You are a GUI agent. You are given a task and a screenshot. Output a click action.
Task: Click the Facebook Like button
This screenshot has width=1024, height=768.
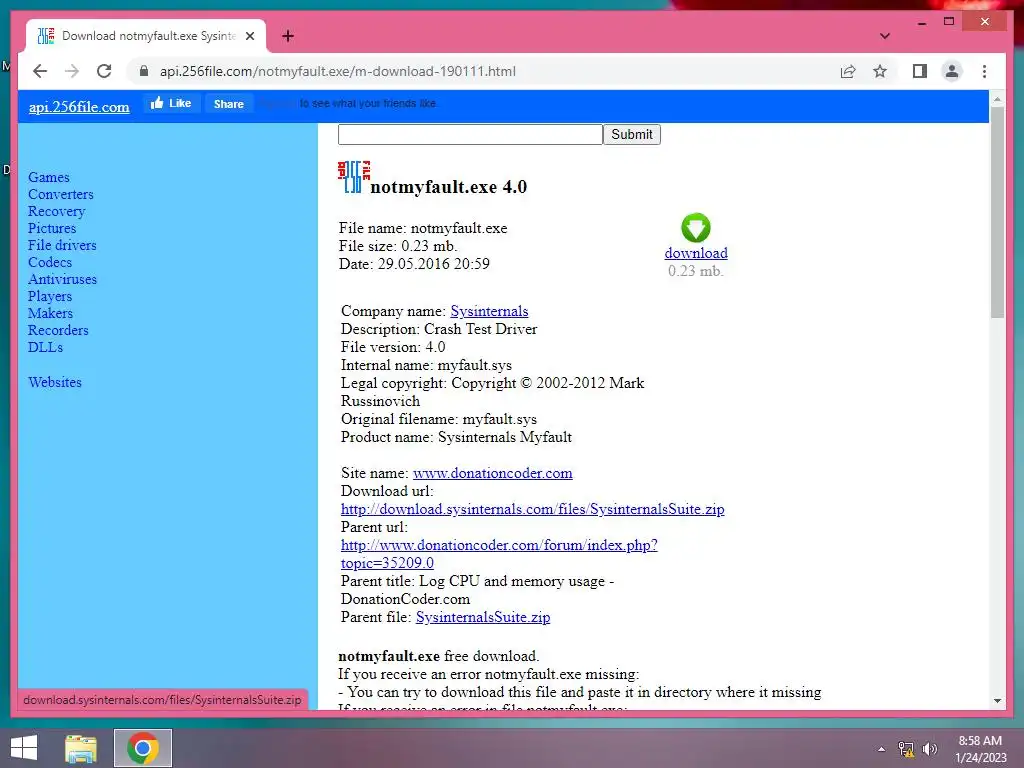pyautogui.click(x=171, y=103)
